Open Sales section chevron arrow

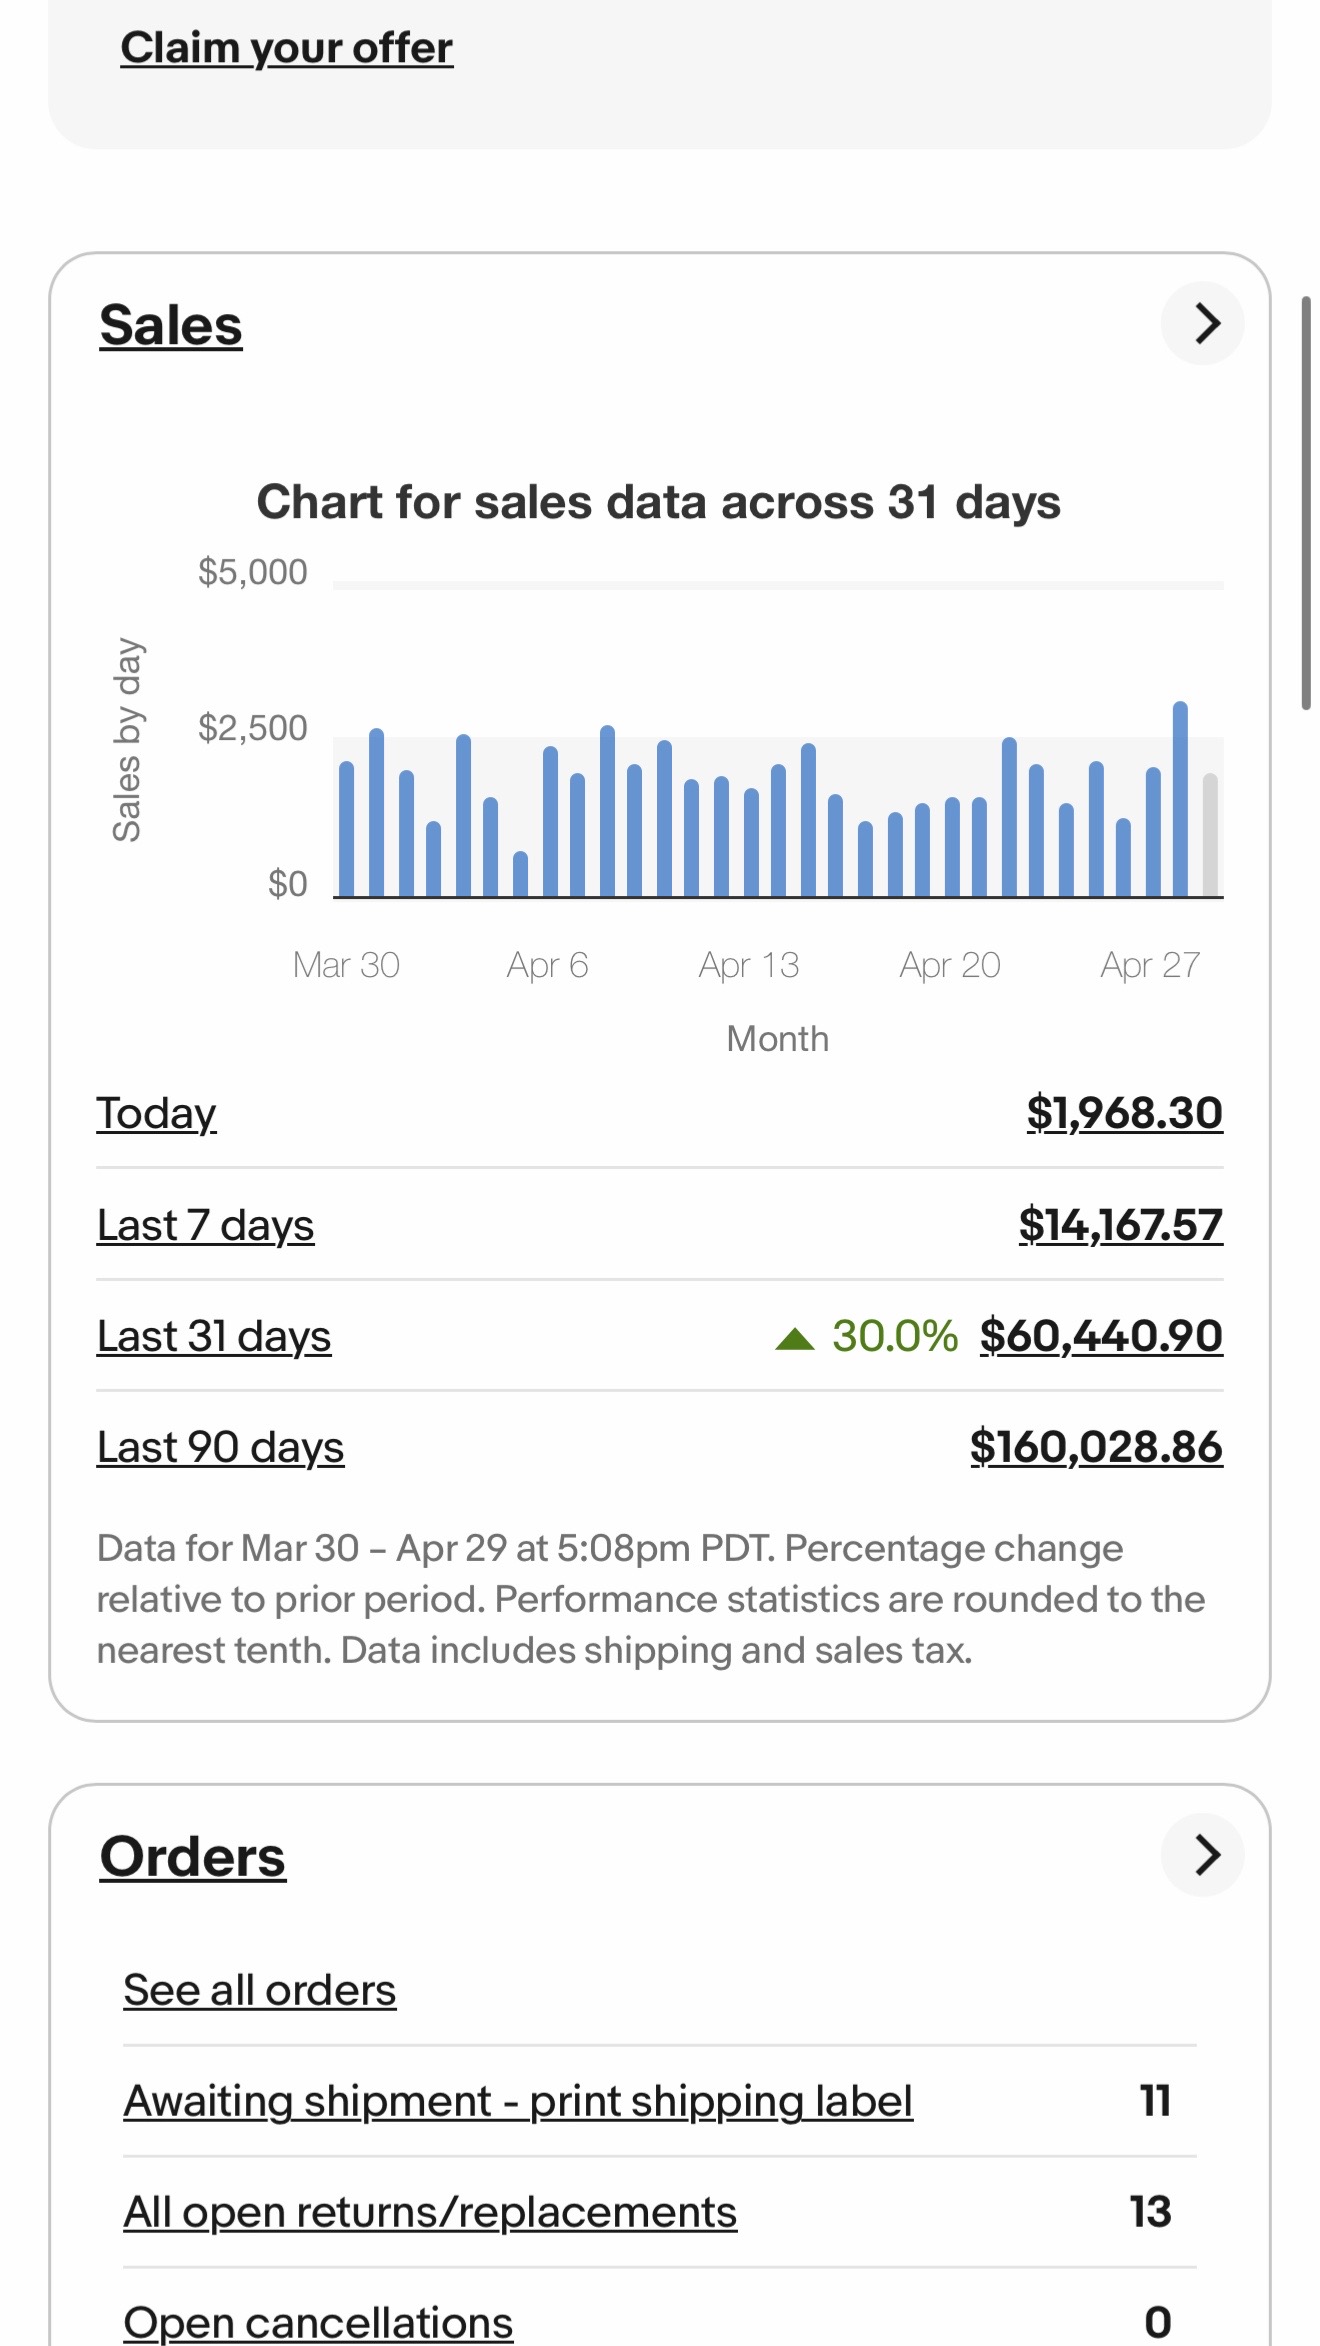coord(1202,323)
